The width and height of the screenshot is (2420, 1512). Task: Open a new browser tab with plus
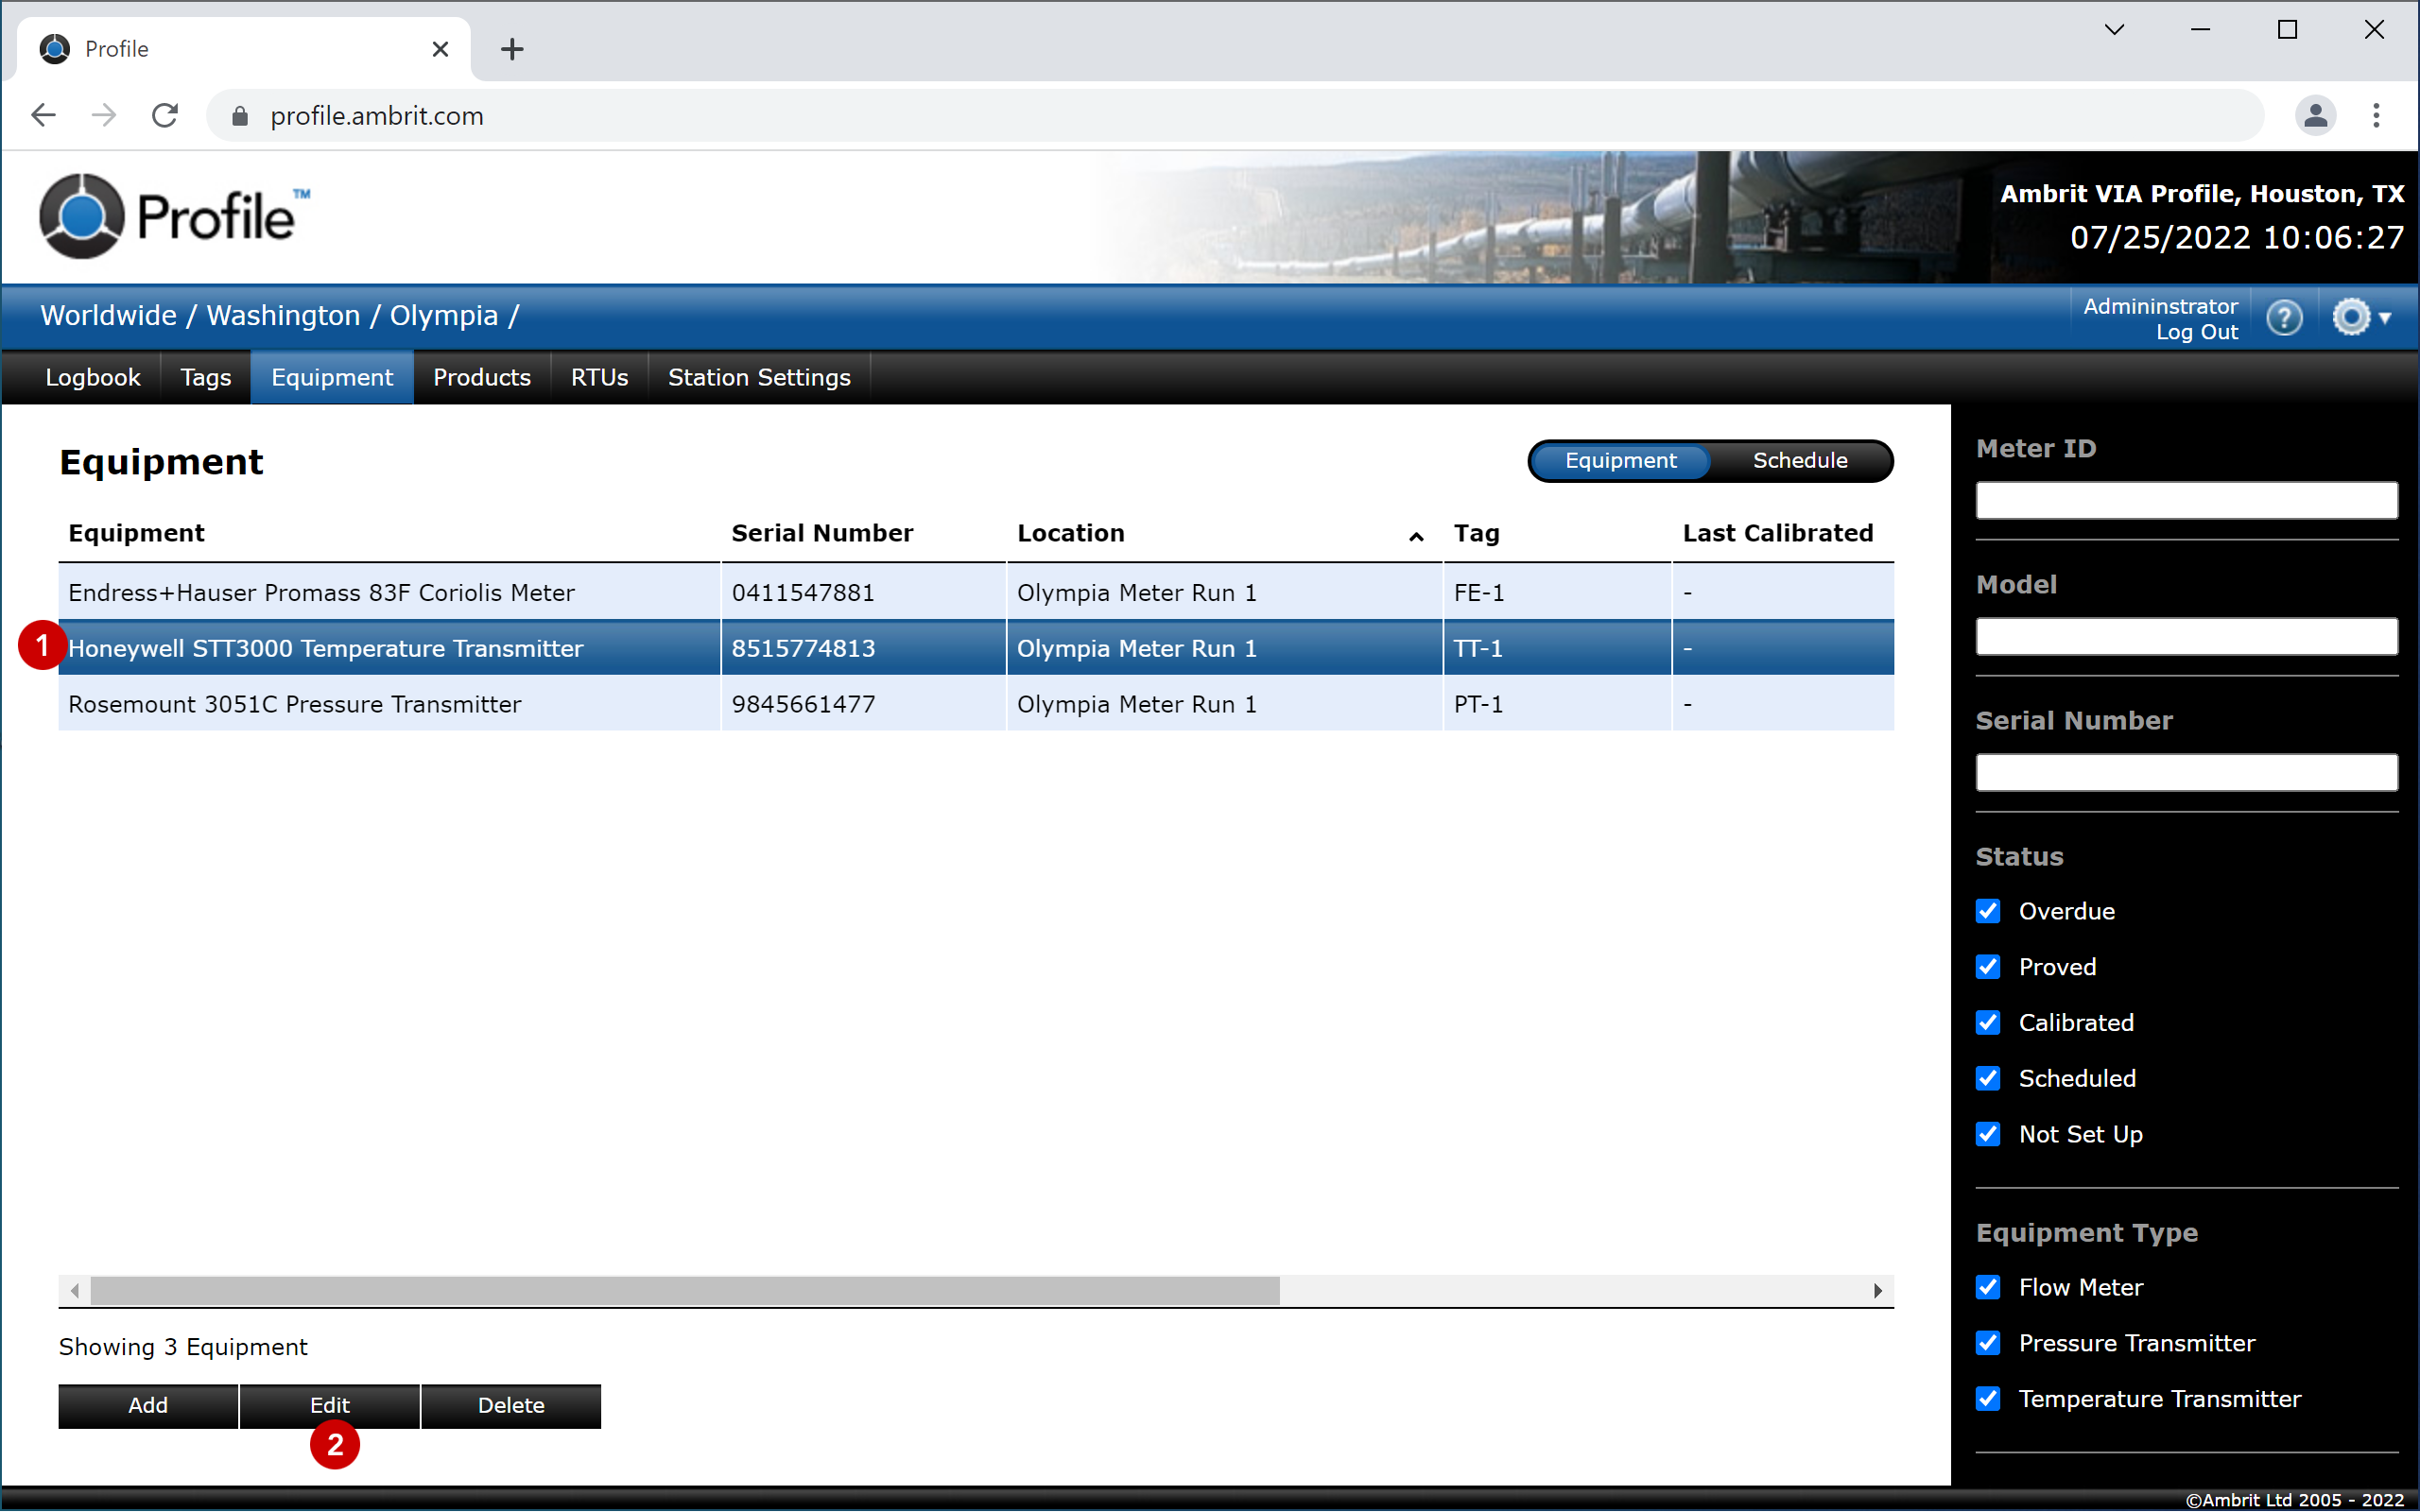coord(512,49)
